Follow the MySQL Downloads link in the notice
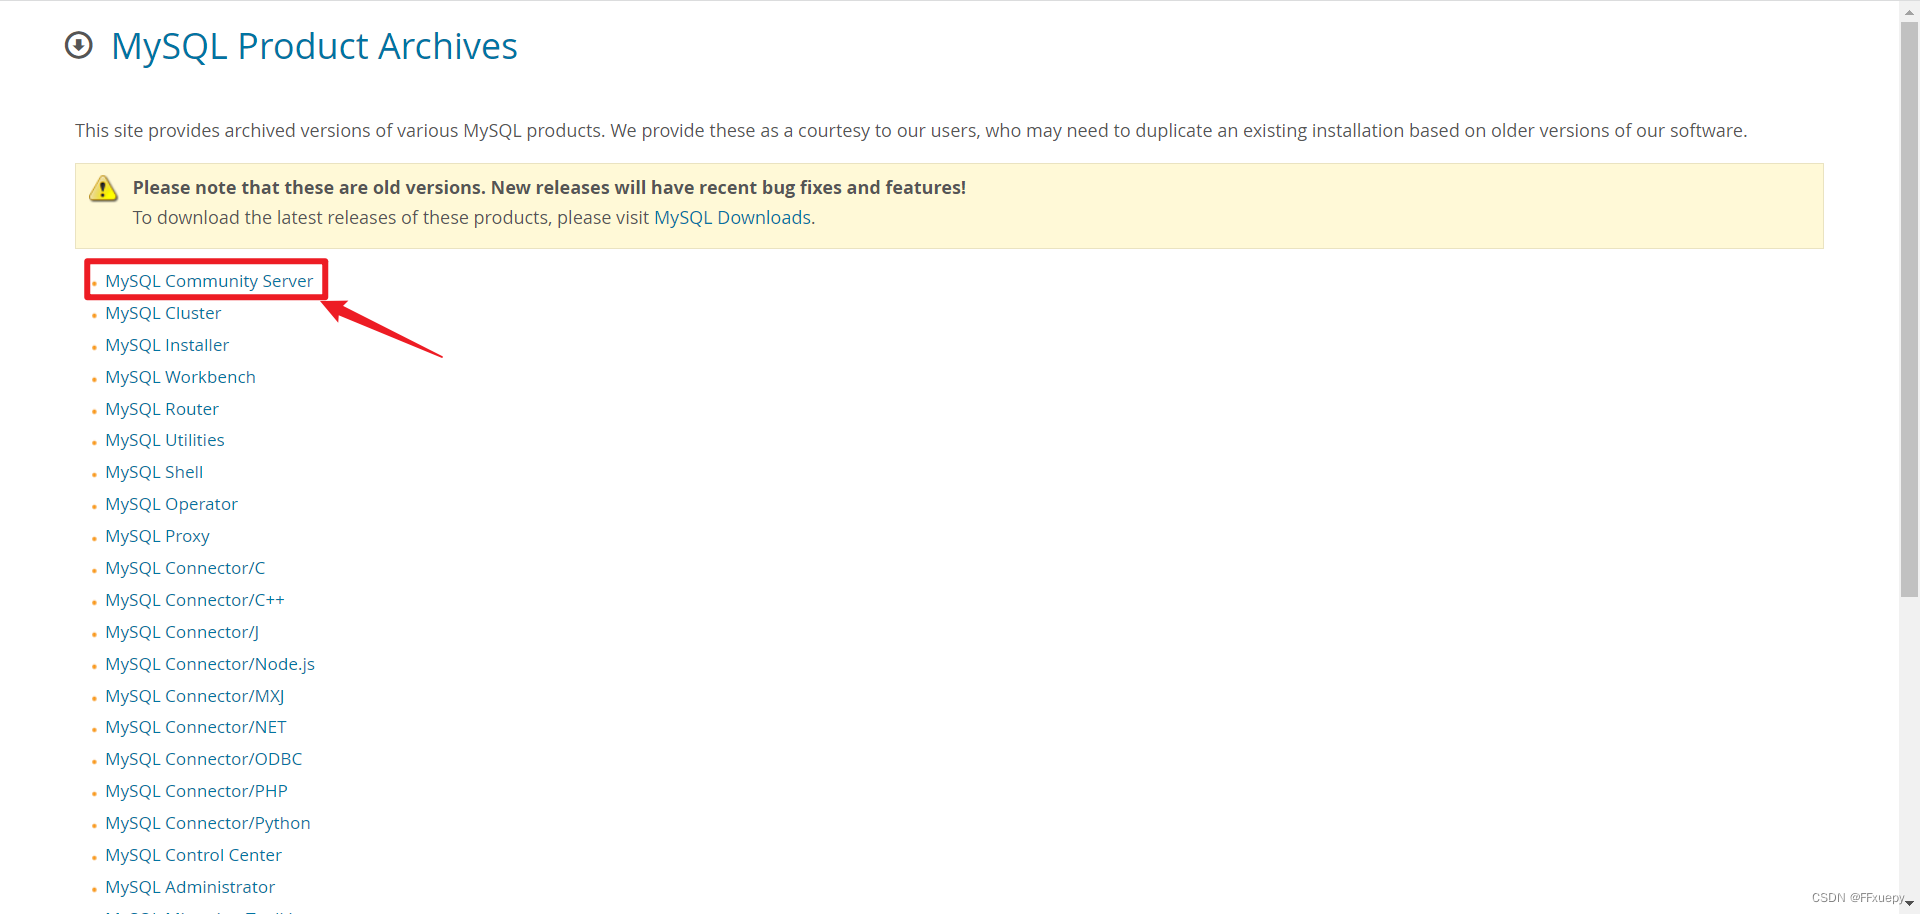This screenshot has width=1920, height=914. (732, 218)
